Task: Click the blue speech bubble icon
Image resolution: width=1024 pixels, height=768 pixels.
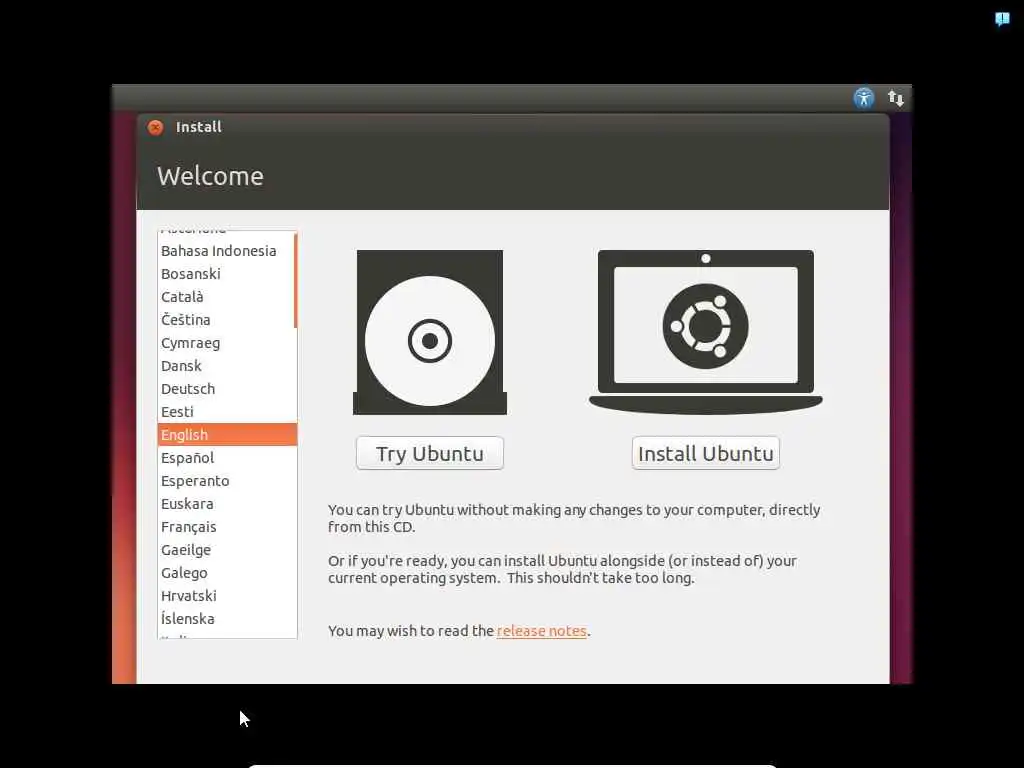Action: click(x=1002, y=19)
